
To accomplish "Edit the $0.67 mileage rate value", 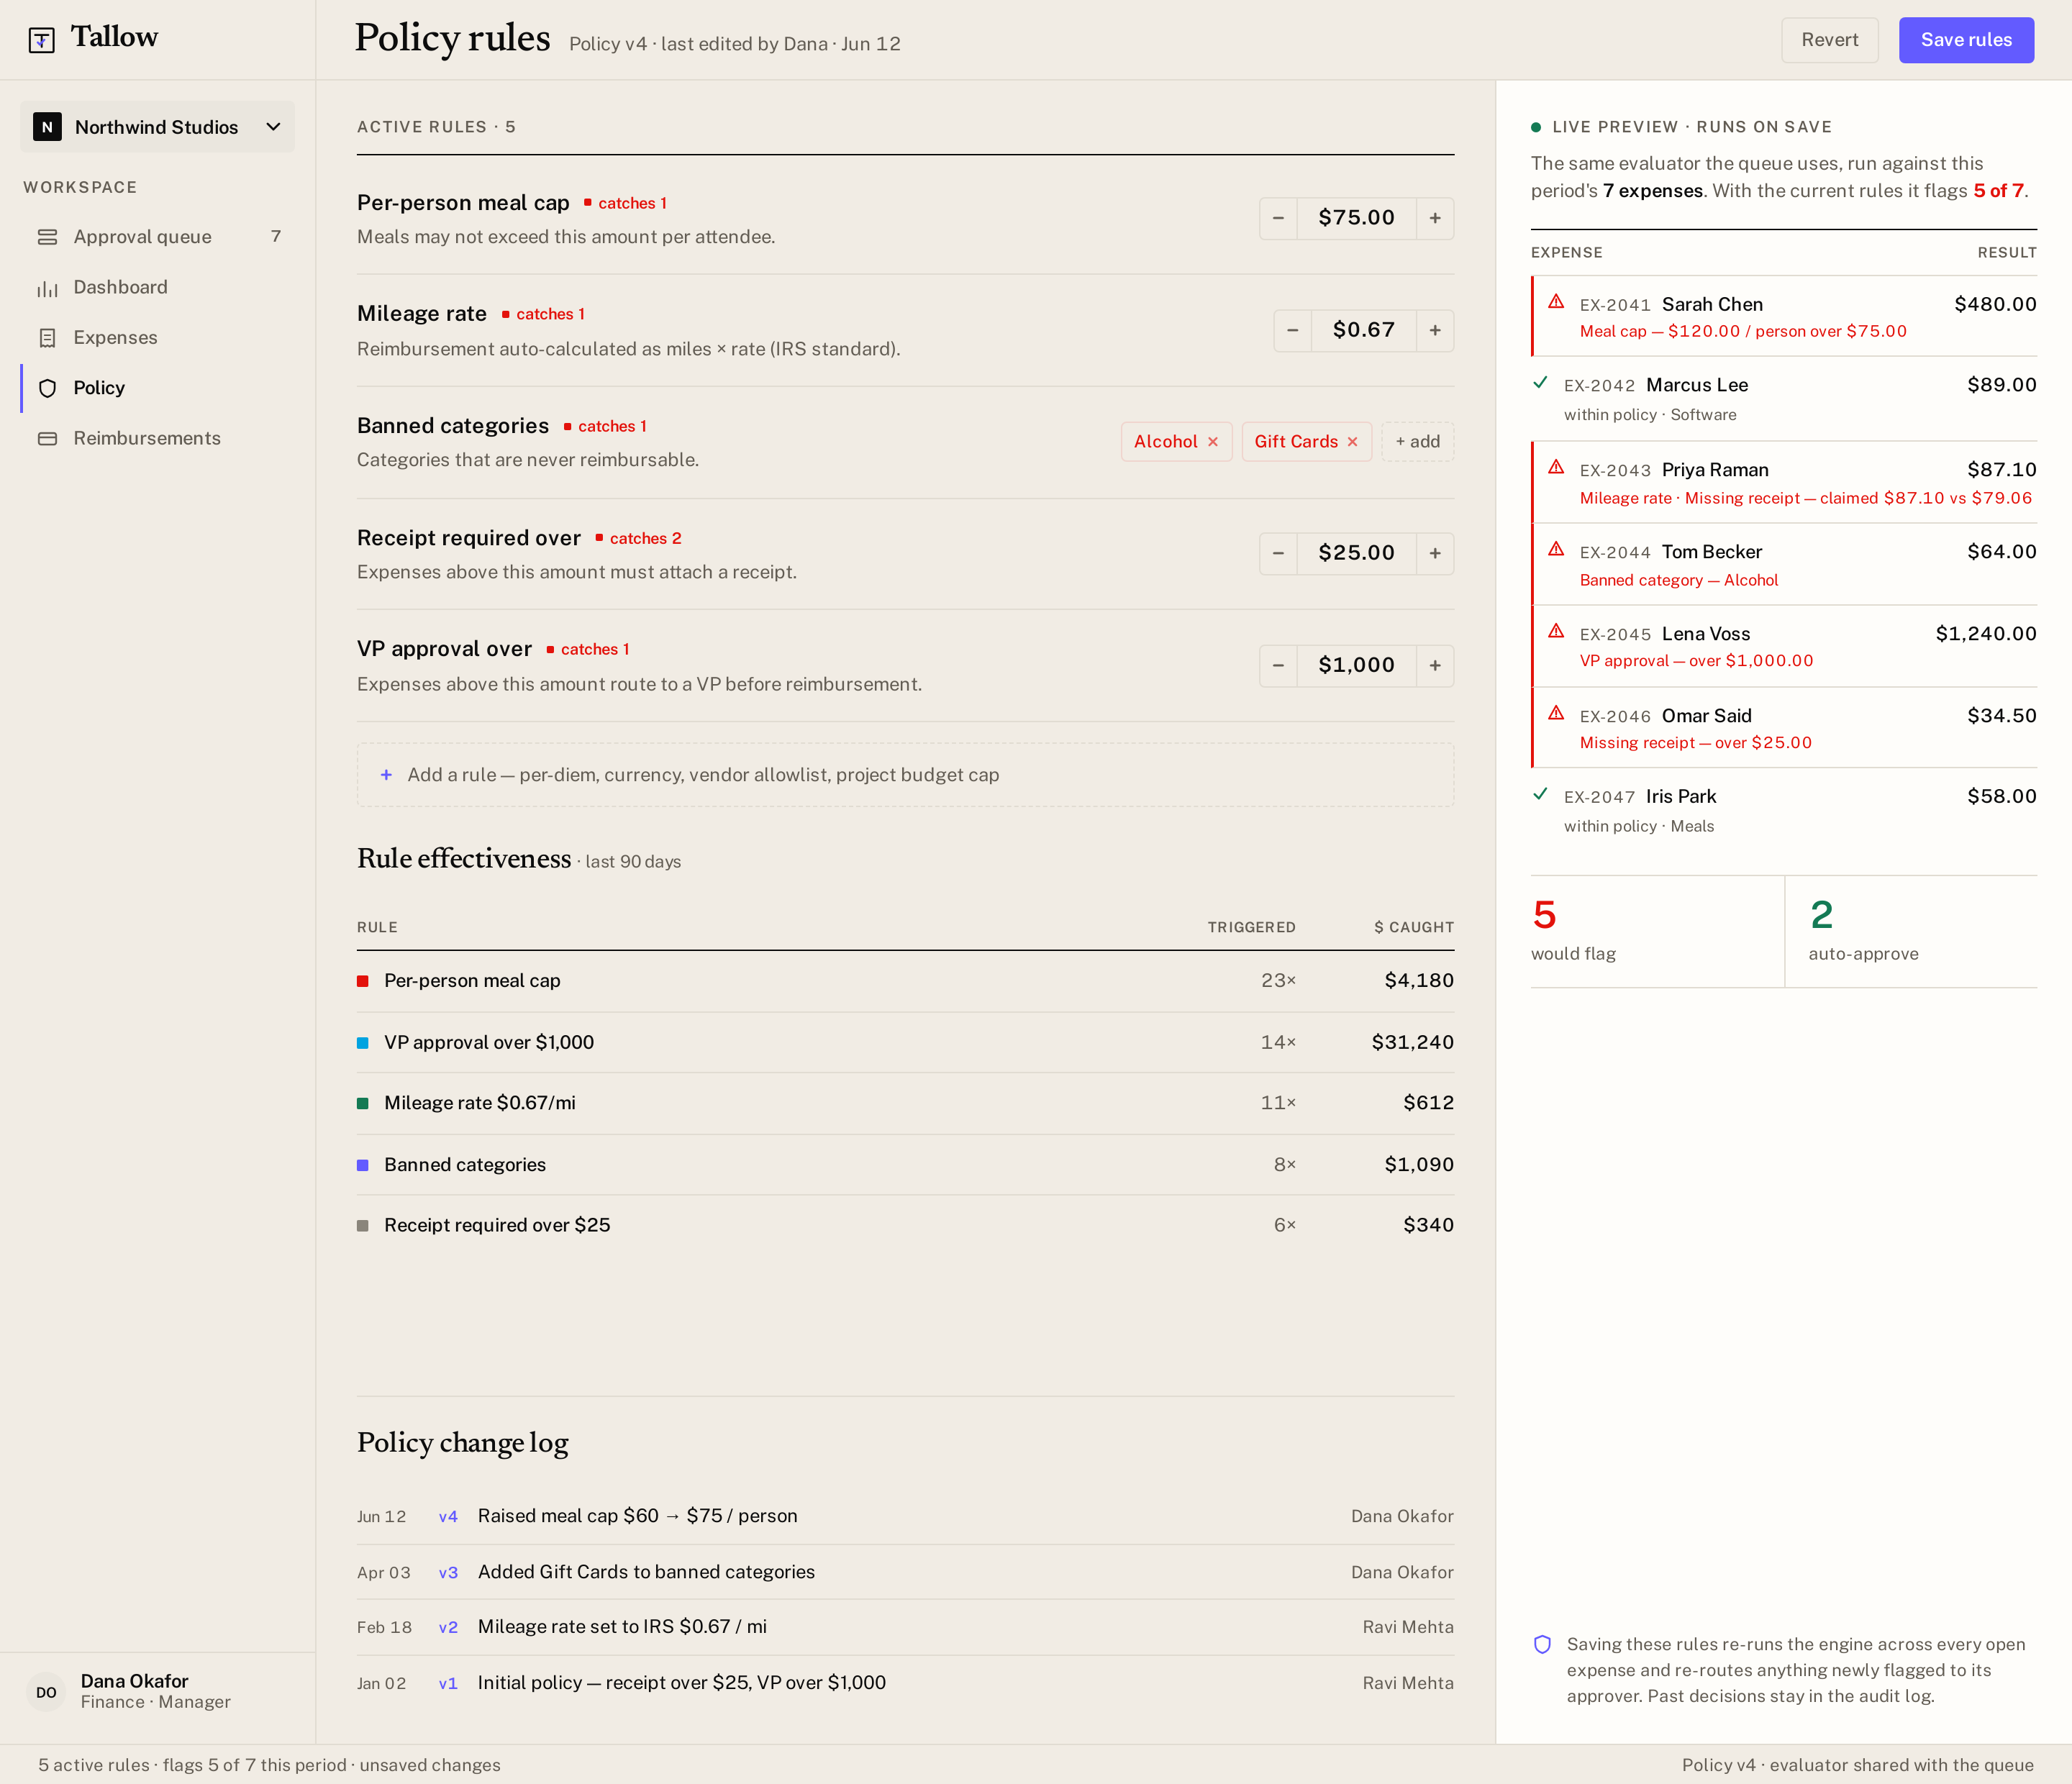I will click(1363, 330).
